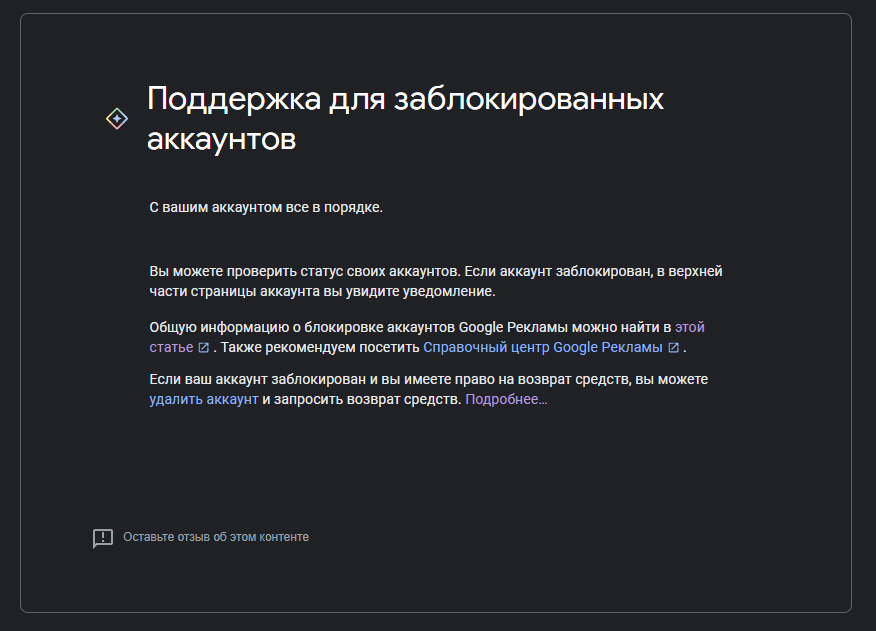876x631 pixels.
Task: Click "Оставьте отзыв об этом контенте"
Action: click(x=215, y=537)
